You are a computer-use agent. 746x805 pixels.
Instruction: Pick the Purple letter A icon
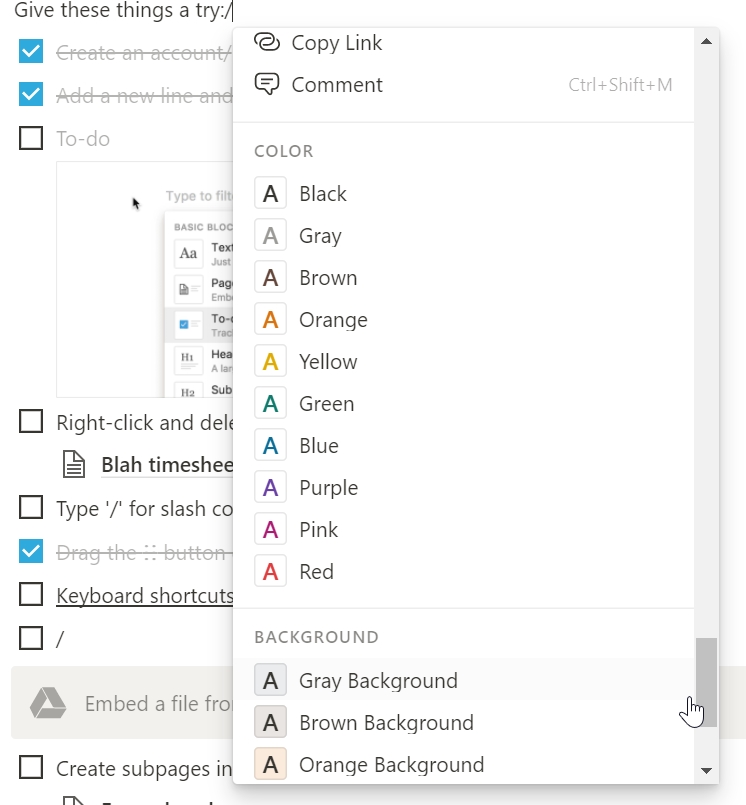(x=270, y=488)
